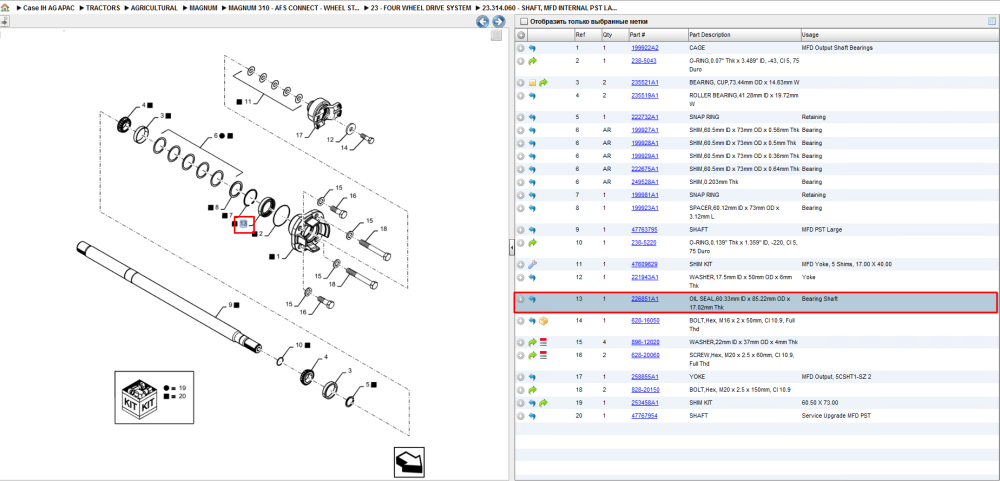Navigate to MAGNUM breadcrumb

tap(203, 8)
